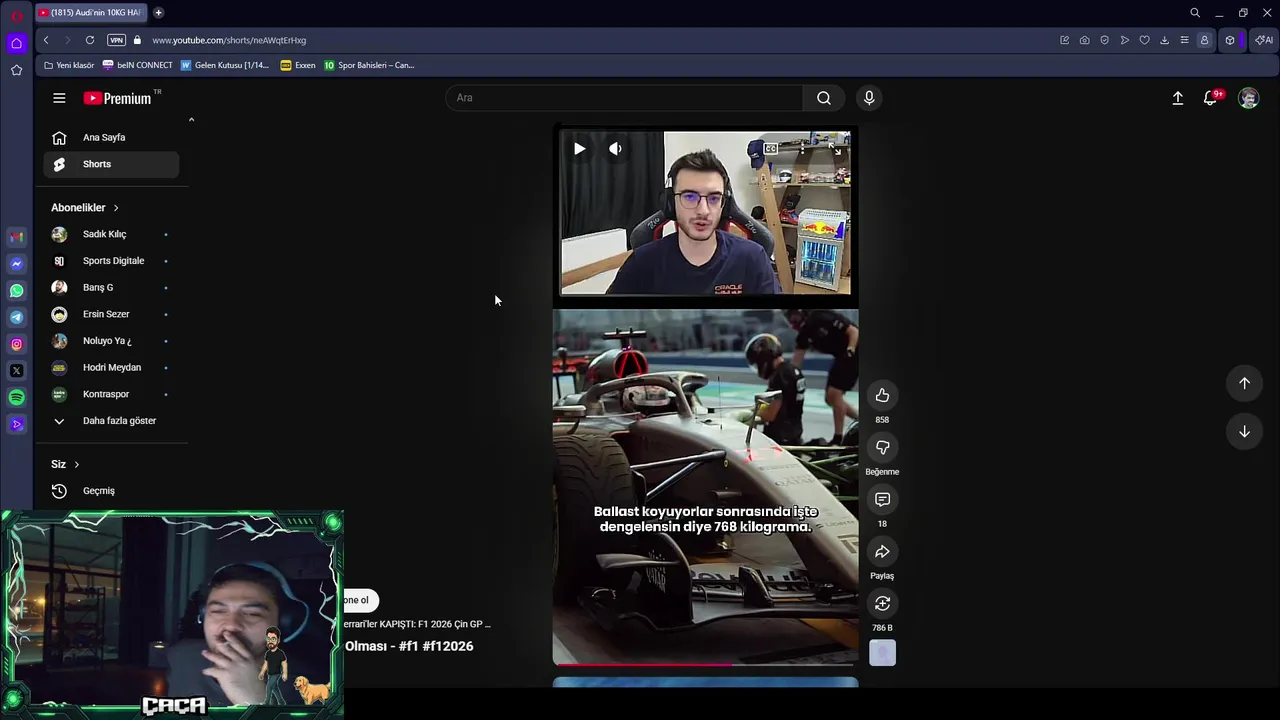Play the paused Short video
Screen dimensions: 1280x720
pos(579,149)
